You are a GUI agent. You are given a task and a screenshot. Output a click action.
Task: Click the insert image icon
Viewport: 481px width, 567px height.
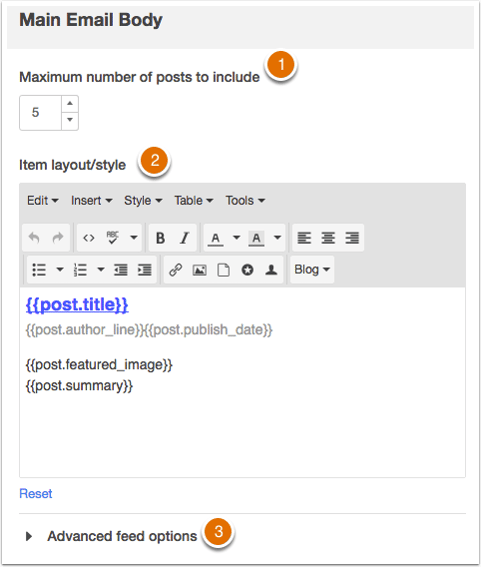point(200,270)
